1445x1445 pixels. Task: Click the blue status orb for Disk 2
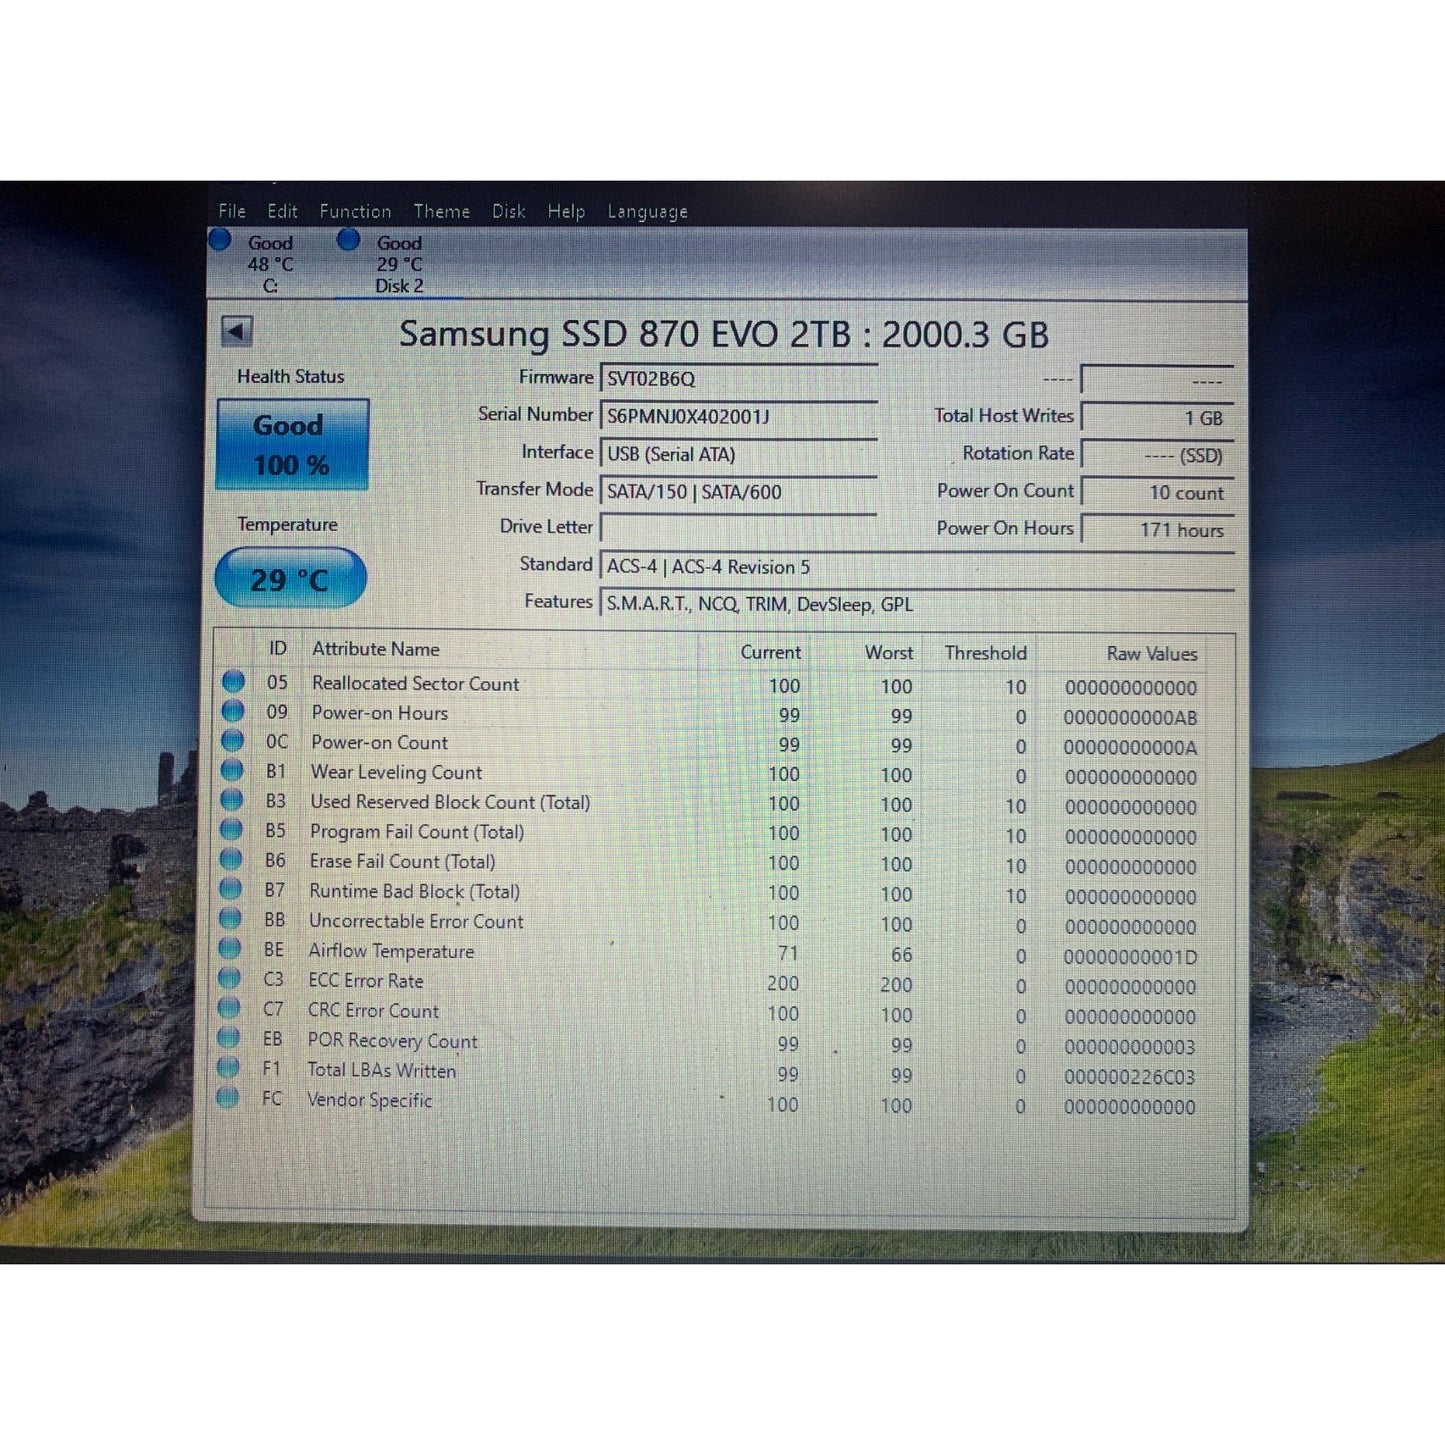click(348, 240)
